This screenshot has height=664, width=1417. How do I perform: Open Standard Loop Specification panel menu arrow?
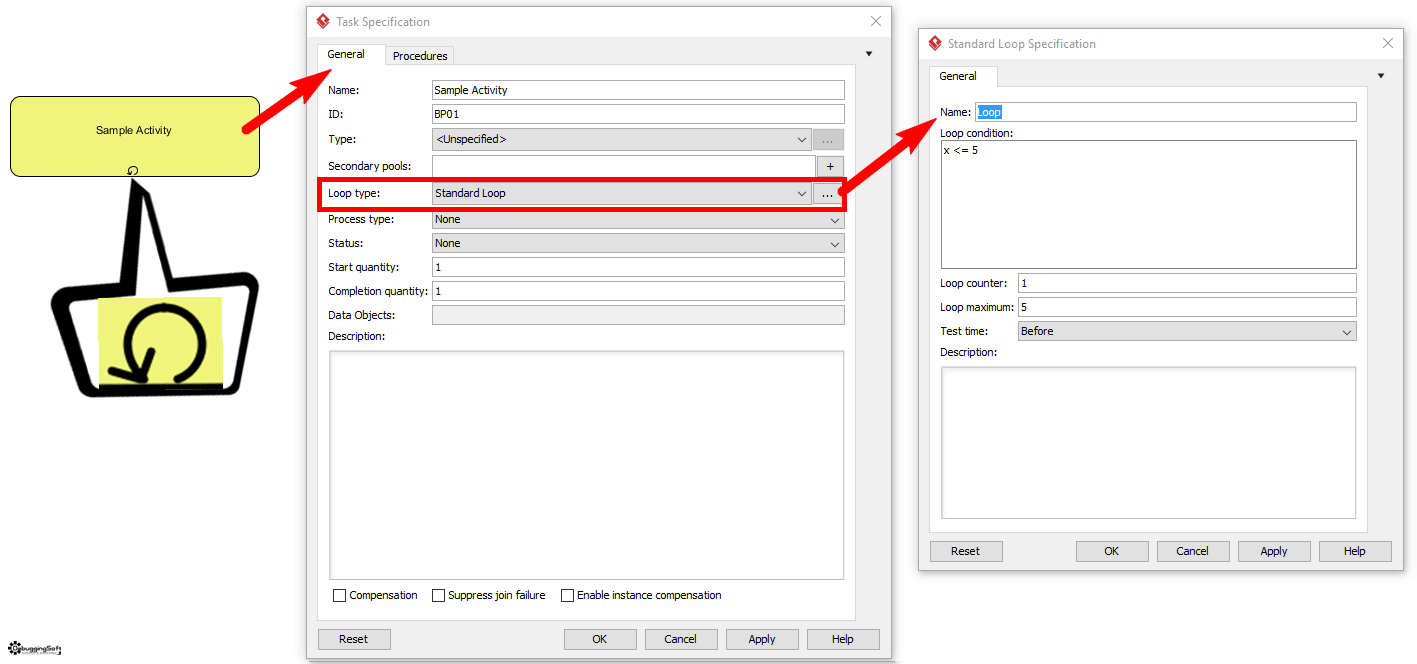coord(1380,76)
